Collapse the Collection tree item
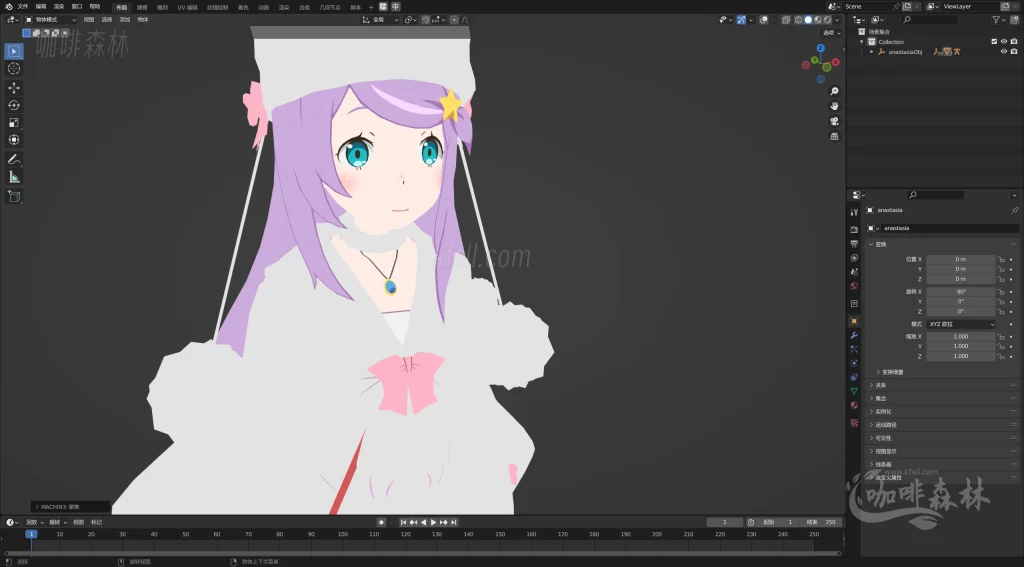1024x567 pixels. pyautogui.click(x=861, y=41)
